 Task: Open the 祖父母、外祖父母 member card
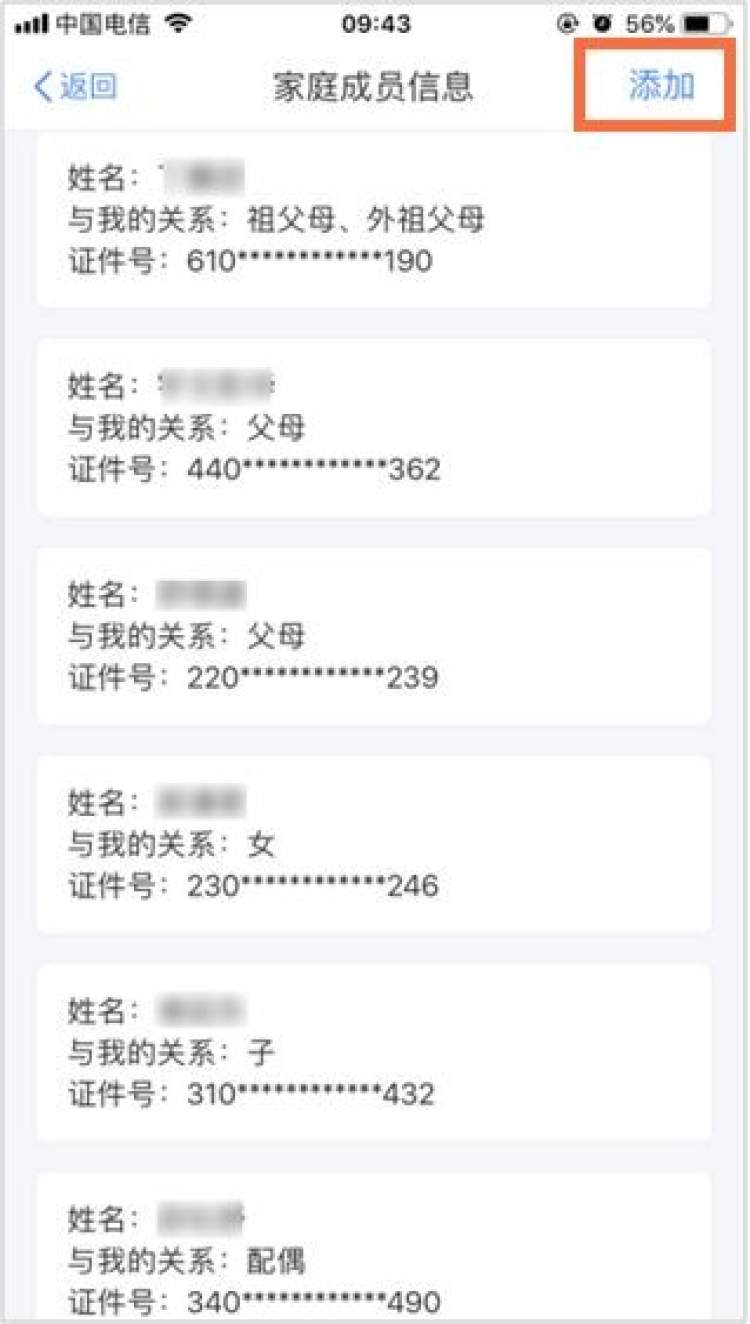(x=374, y=219)
